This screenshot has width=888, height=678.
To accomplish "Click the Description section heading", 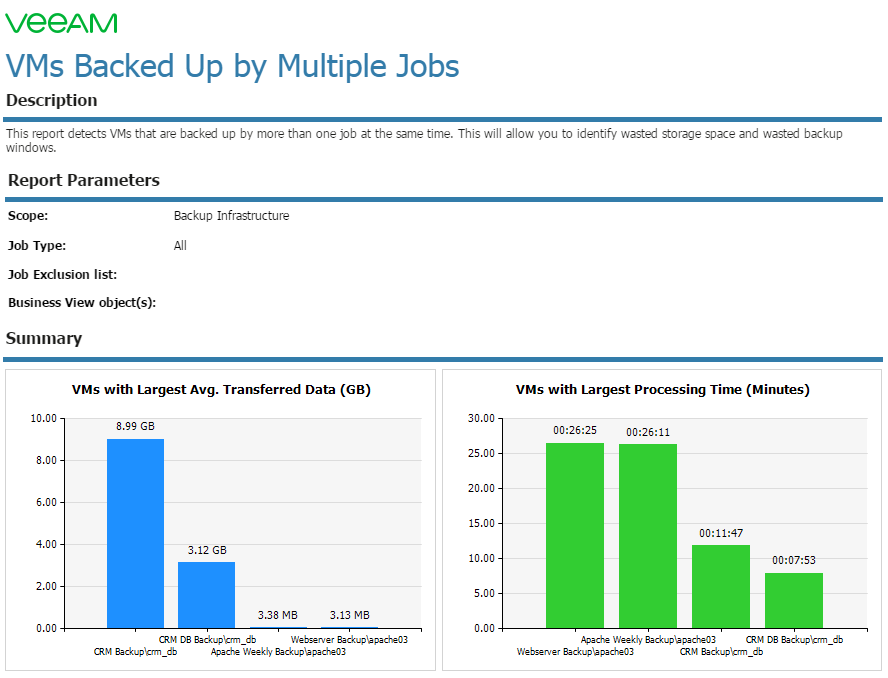I will [x=52, y=100].
